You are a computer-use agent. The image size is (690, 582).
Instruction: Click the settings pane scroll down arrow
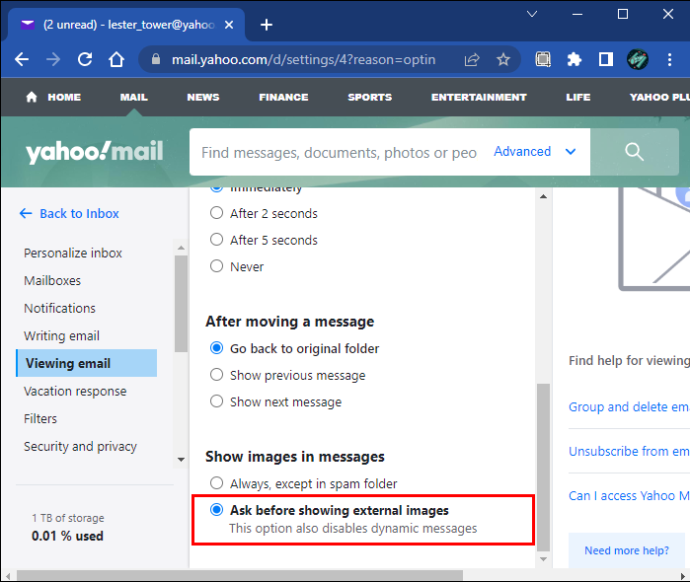[x=543, y=559]
